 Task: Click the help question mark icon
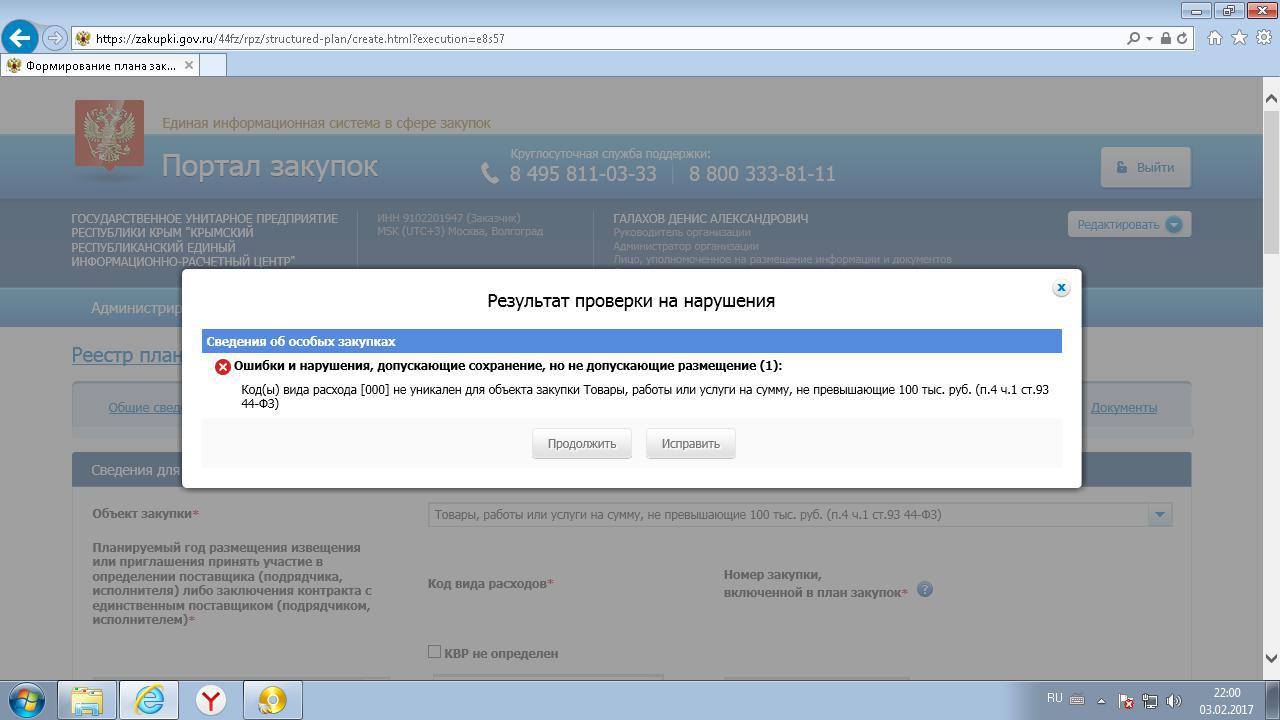click(924, 589)
